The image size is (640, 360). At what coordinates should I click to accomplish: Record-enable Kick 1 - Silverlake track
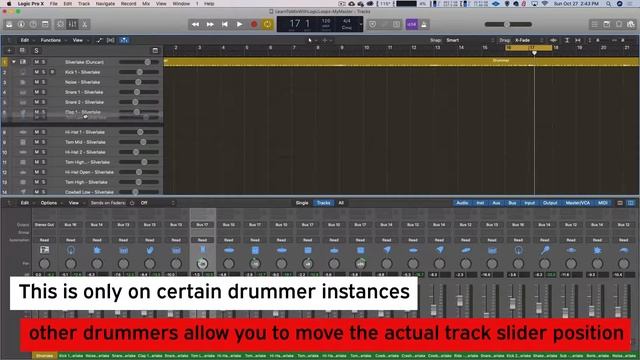tap(52, 72)
